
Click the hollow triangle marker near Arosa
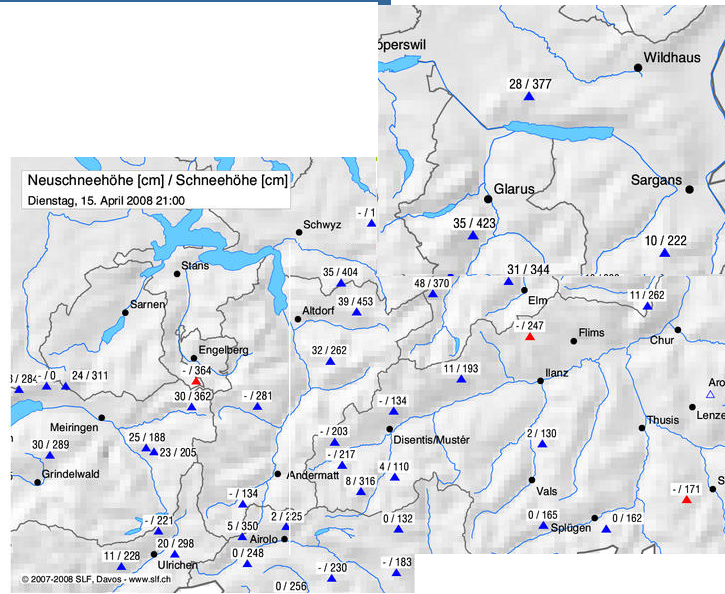coord(710,394)
